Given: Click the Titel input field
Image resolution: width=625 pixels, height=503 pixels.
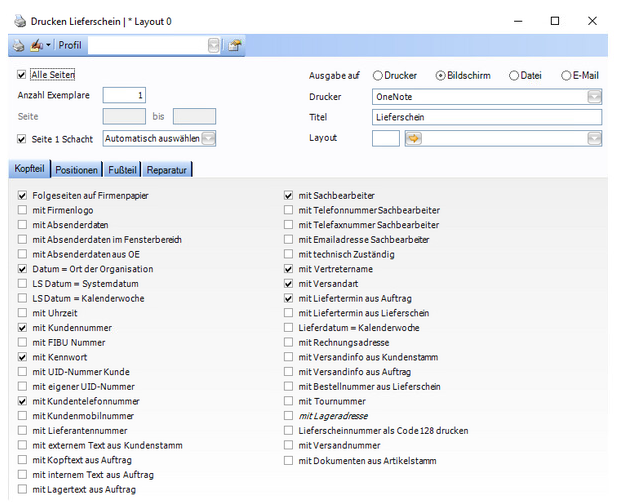Looking at the screenshot, I should (x=486, y=117).
